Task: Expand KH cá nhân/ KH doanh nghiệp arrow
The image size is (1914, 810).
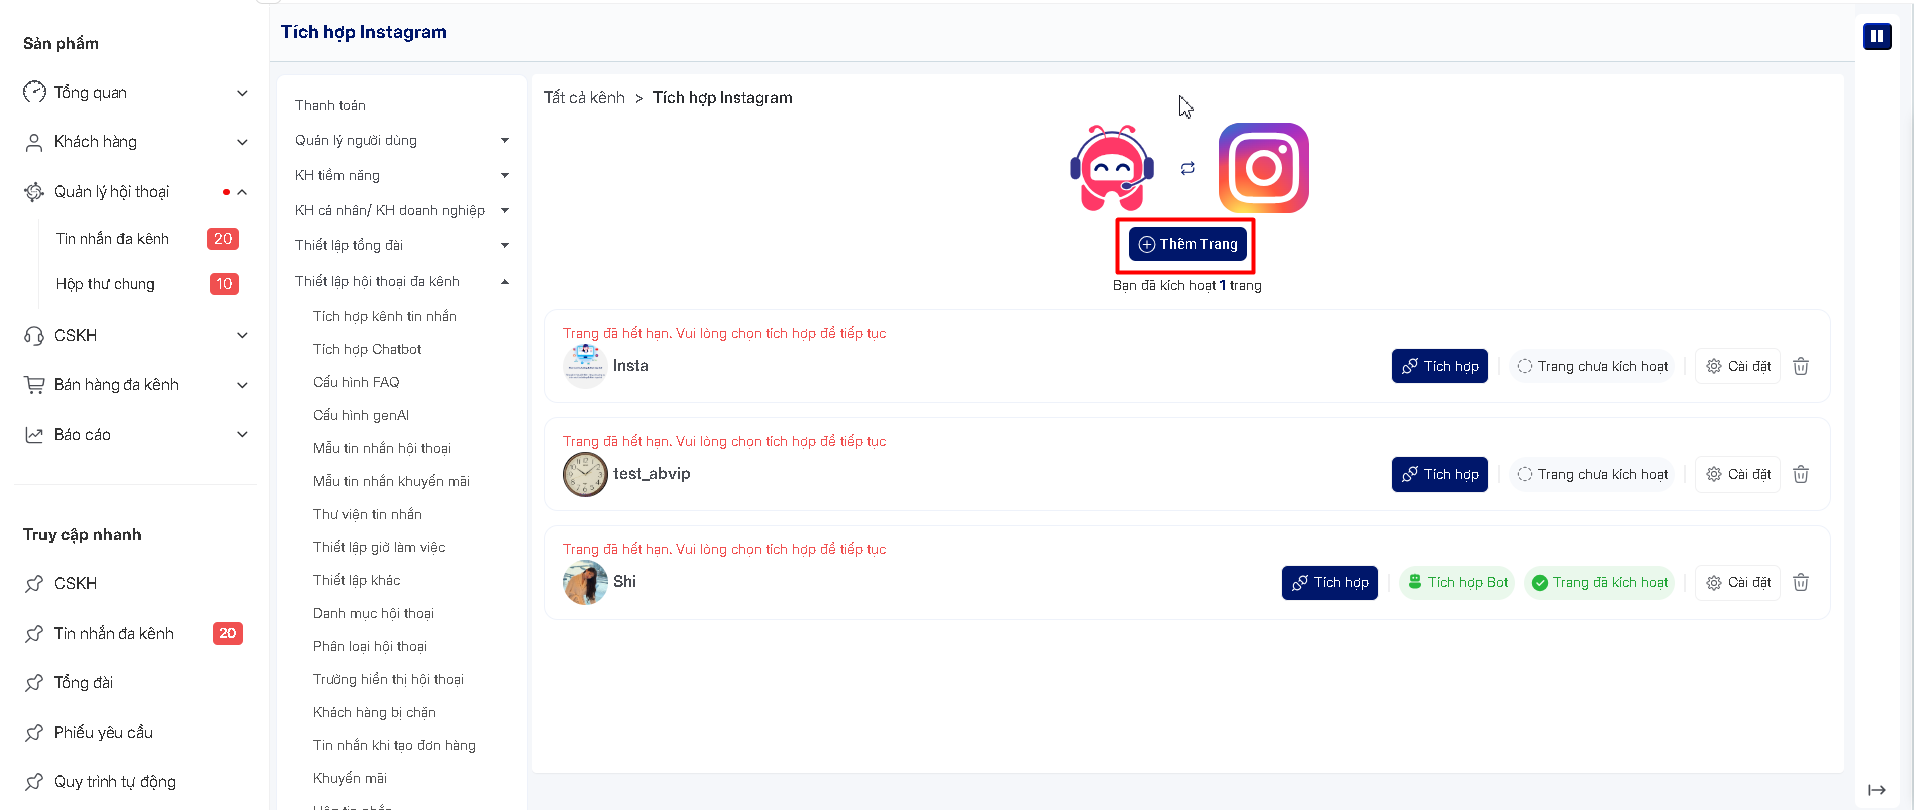Action: [x=505, y=211]
